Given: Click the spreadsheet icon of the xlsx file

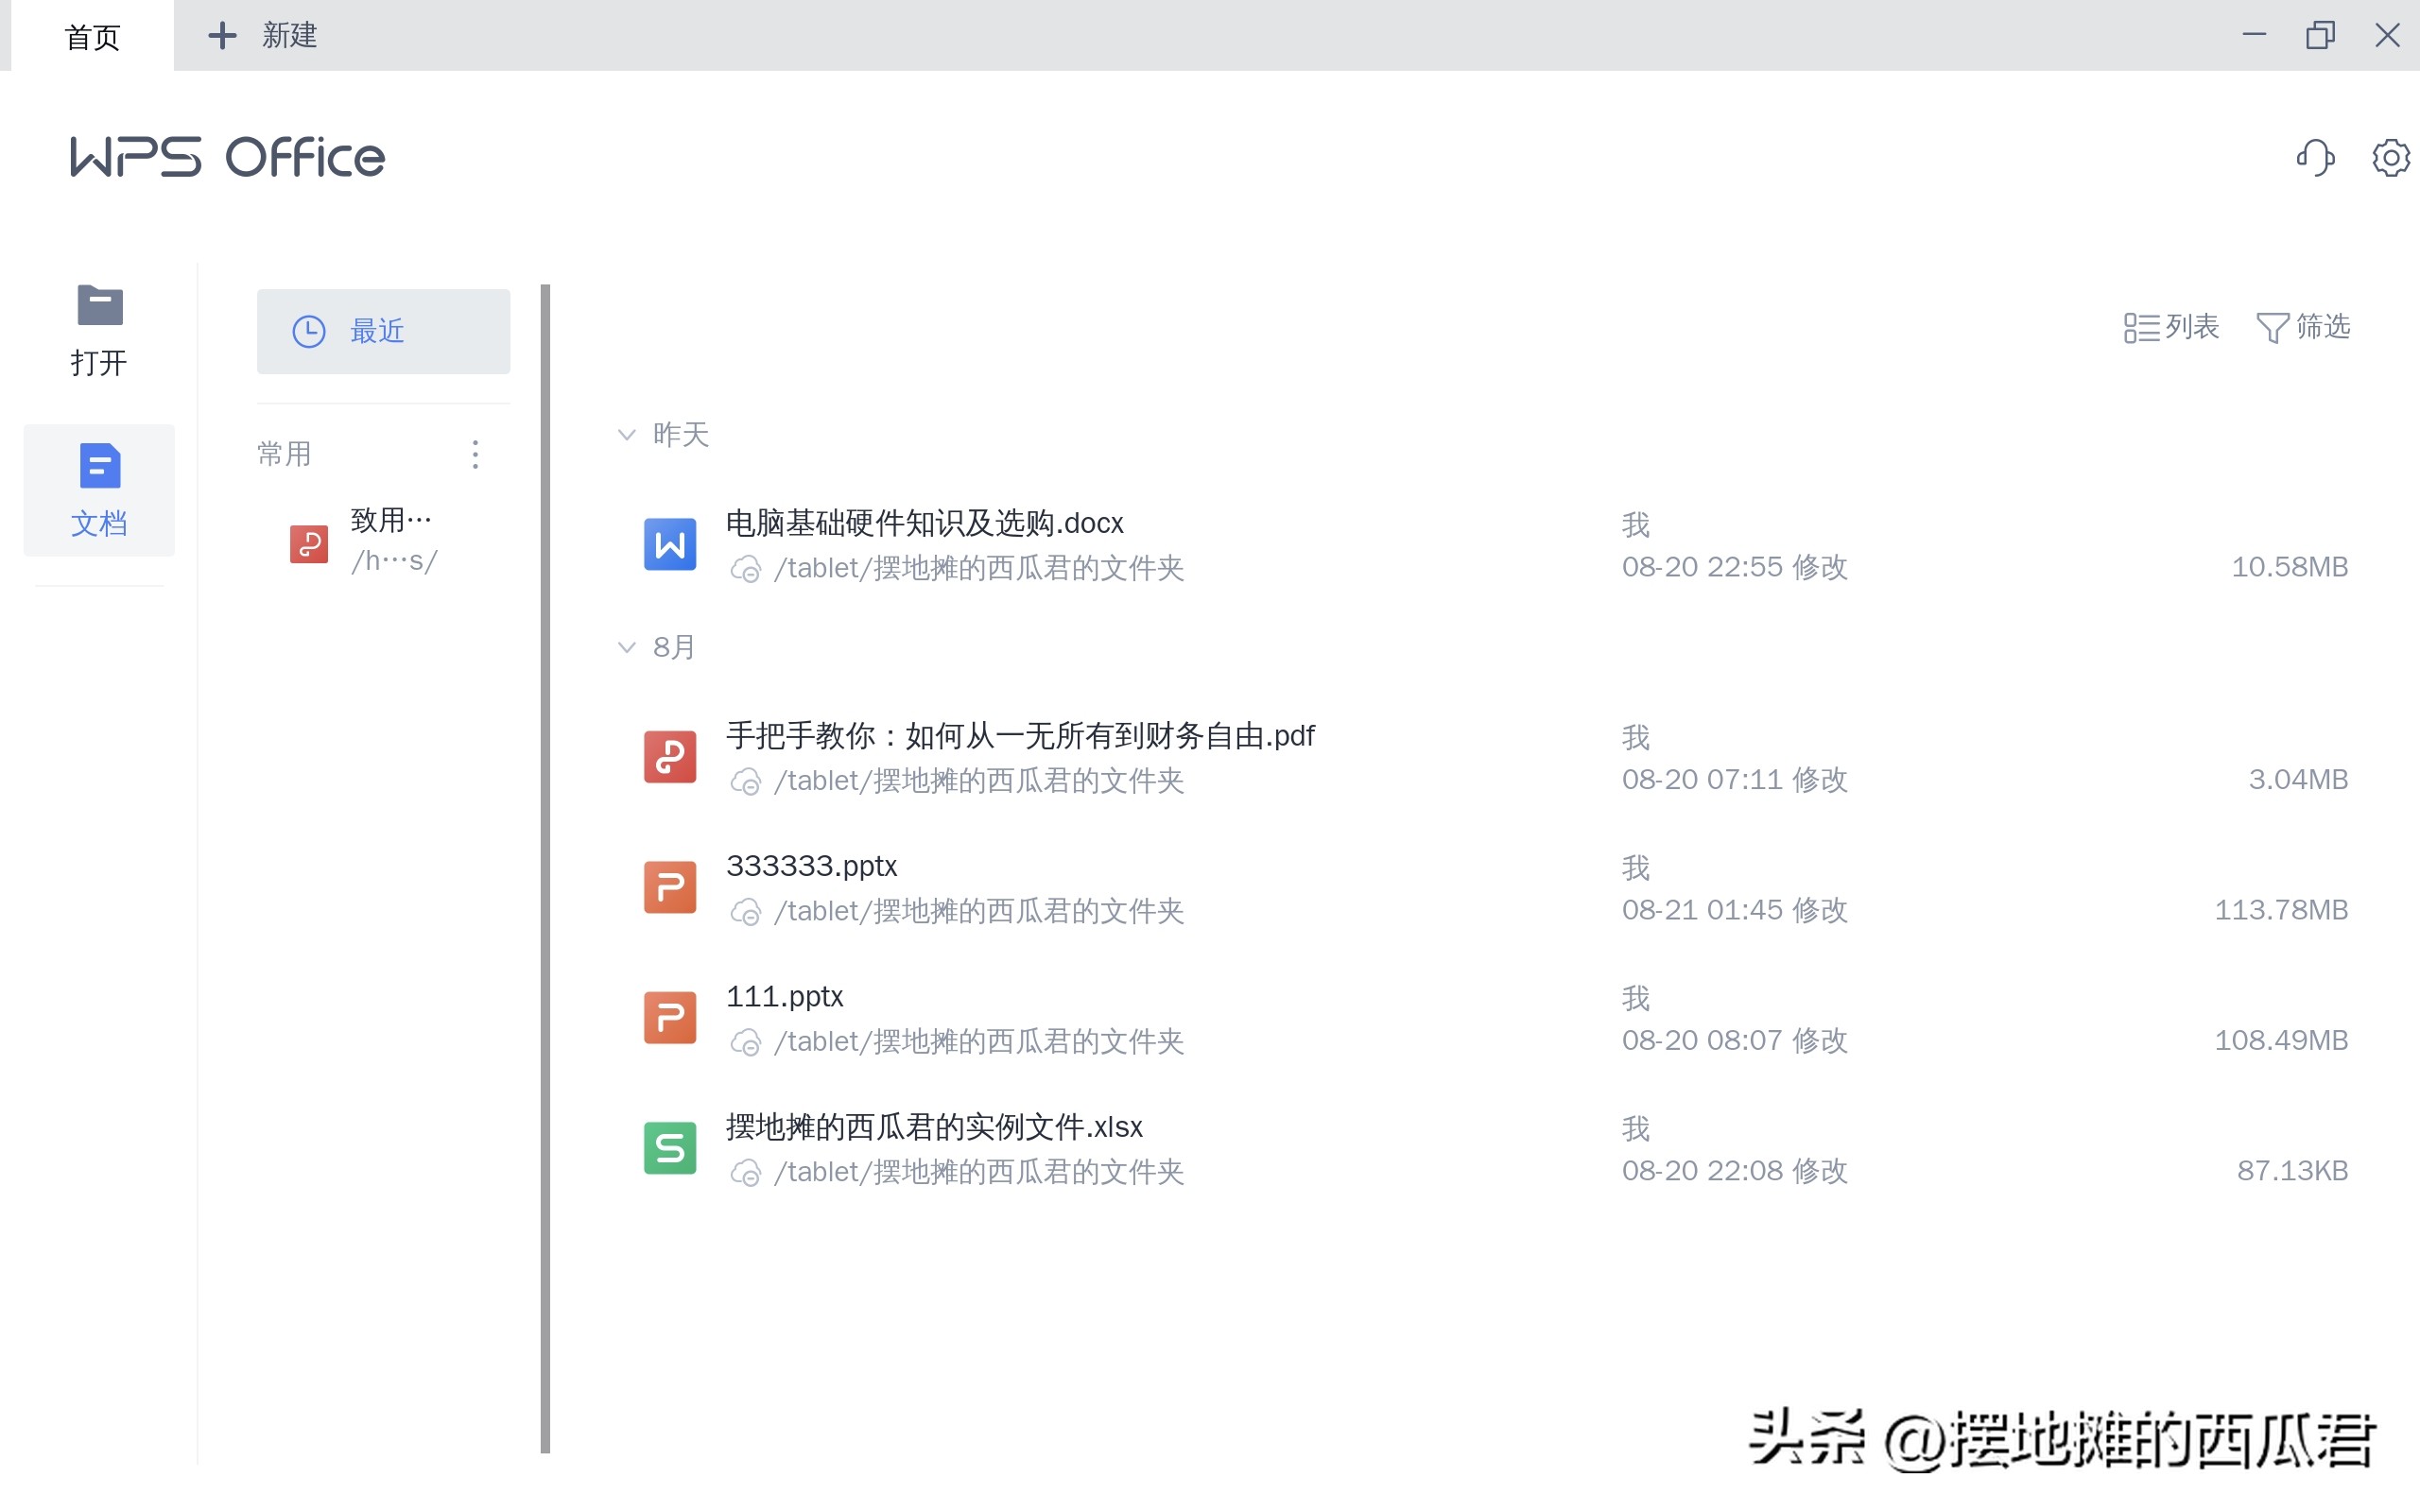Looking at the screenshot, I should point(670,1148).
